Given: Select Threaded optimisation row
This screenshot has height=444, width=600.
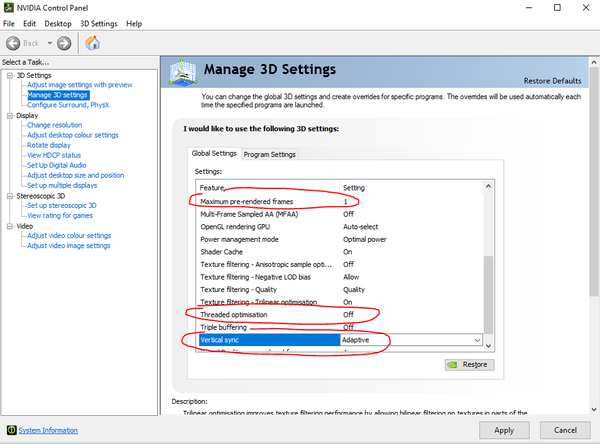Looking at the screenshot, I should pyautogui.click(x=339, y=315).
